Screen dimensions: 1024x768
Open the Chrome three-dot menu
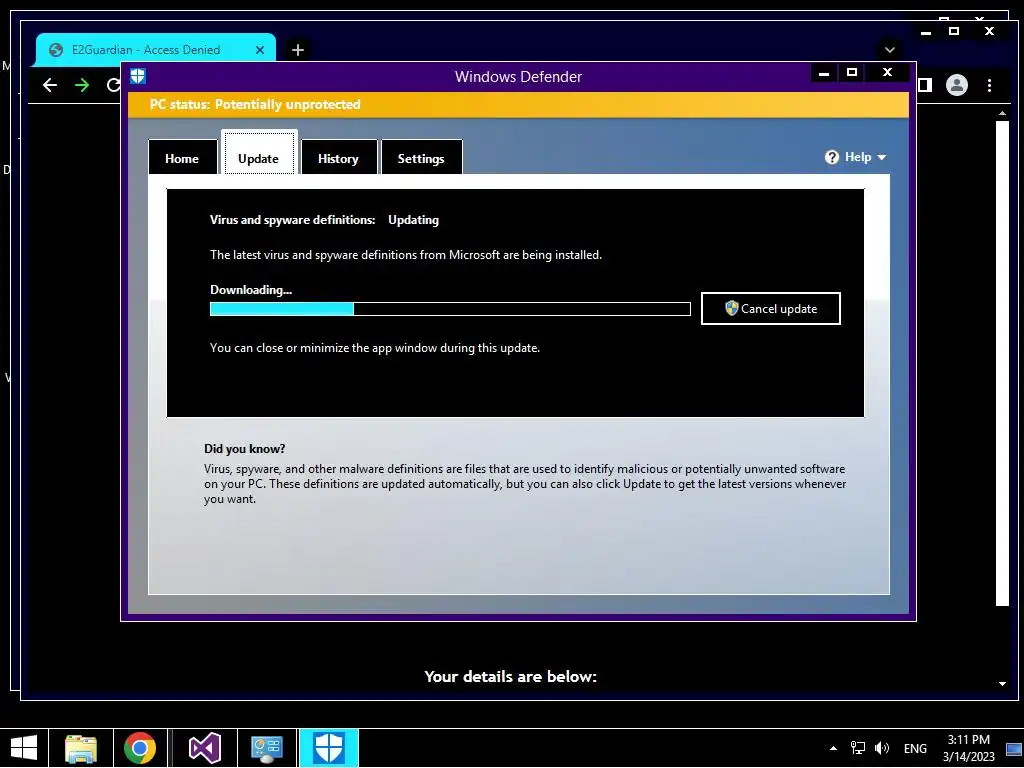989,85
